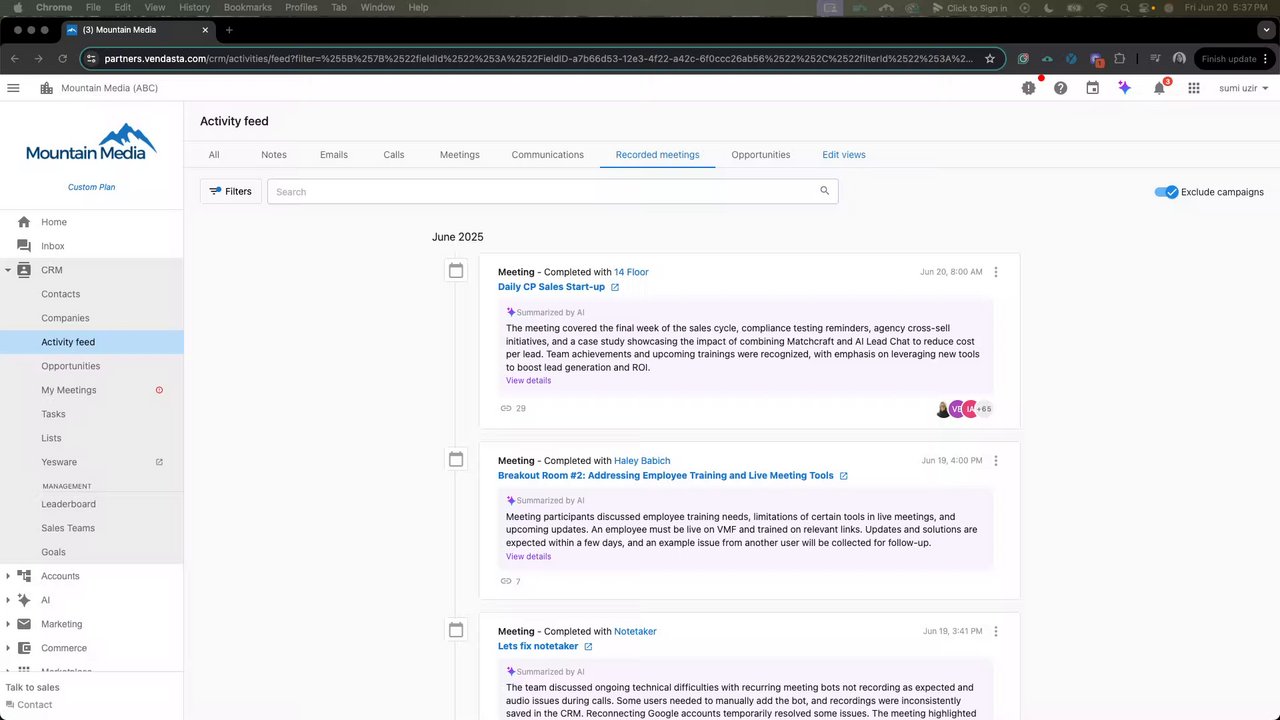Viewport: 1280px width, 720px height.
Task: Click the link count icon showing 29
Action: [506, 409]
